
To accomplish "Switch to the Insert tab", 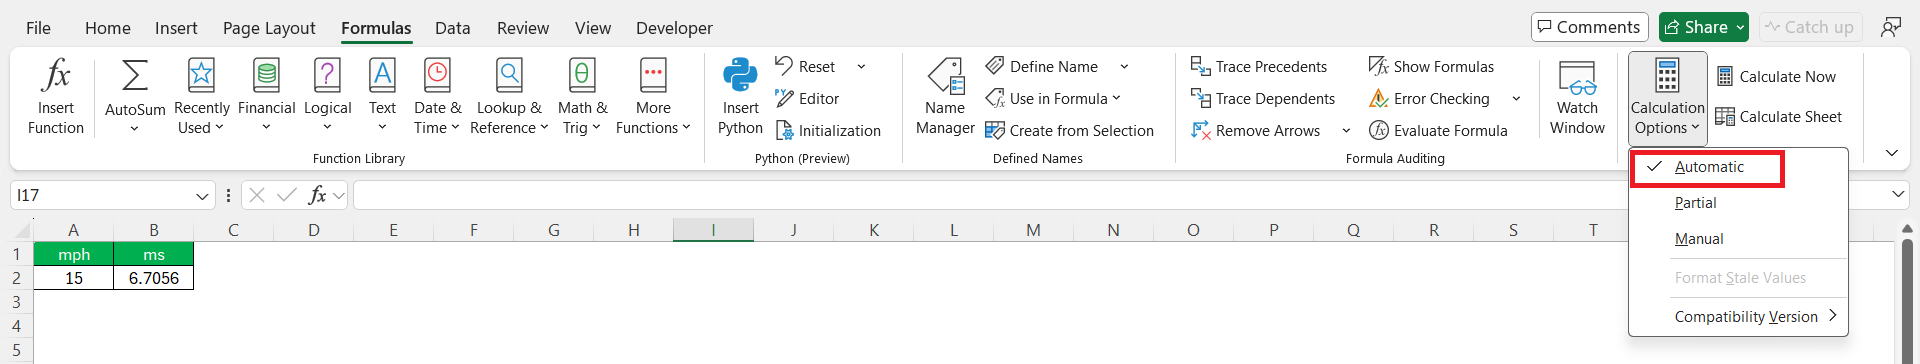I will [x=176, y=28].
